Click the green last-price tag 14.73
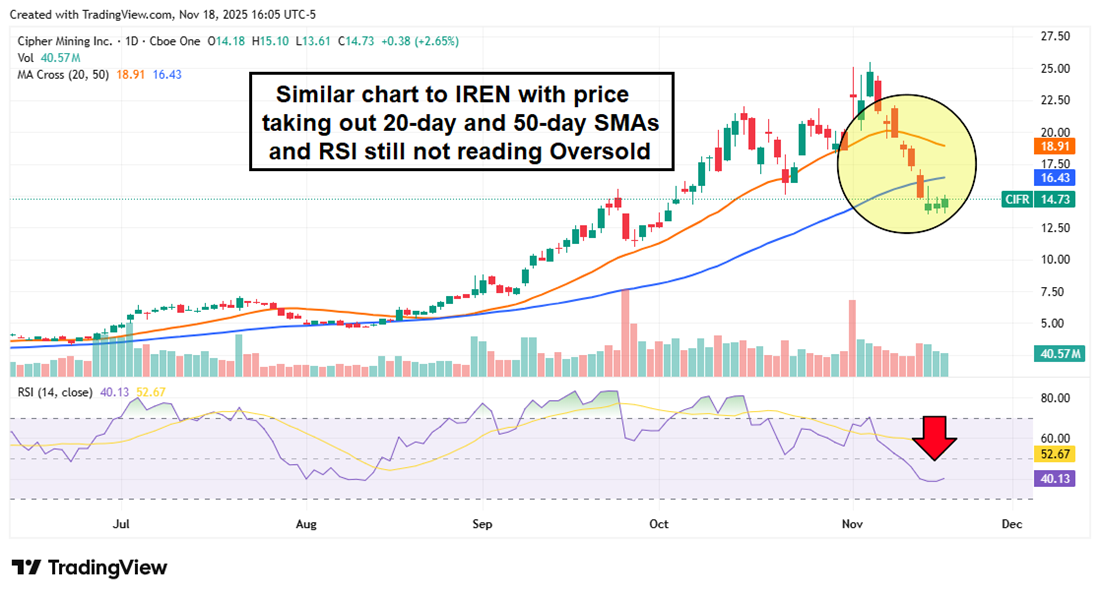This screenshot has width=1100, height=597. 1056,199
